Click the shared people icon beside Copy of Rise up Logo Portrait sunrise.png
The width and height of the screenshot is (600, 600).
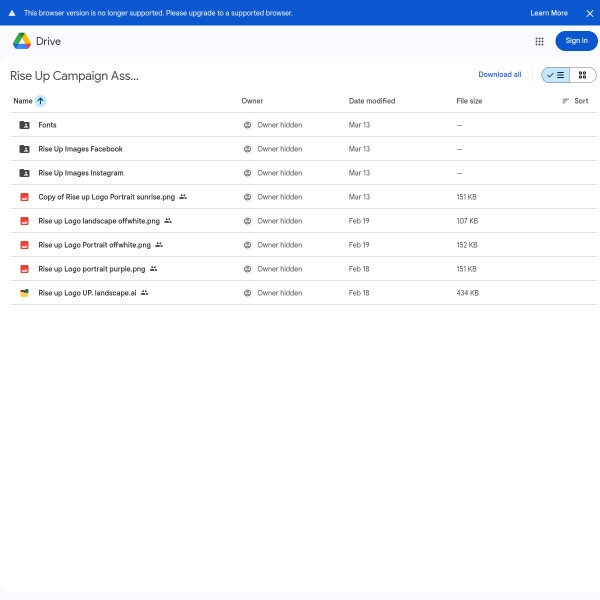[x=183, y=197]
